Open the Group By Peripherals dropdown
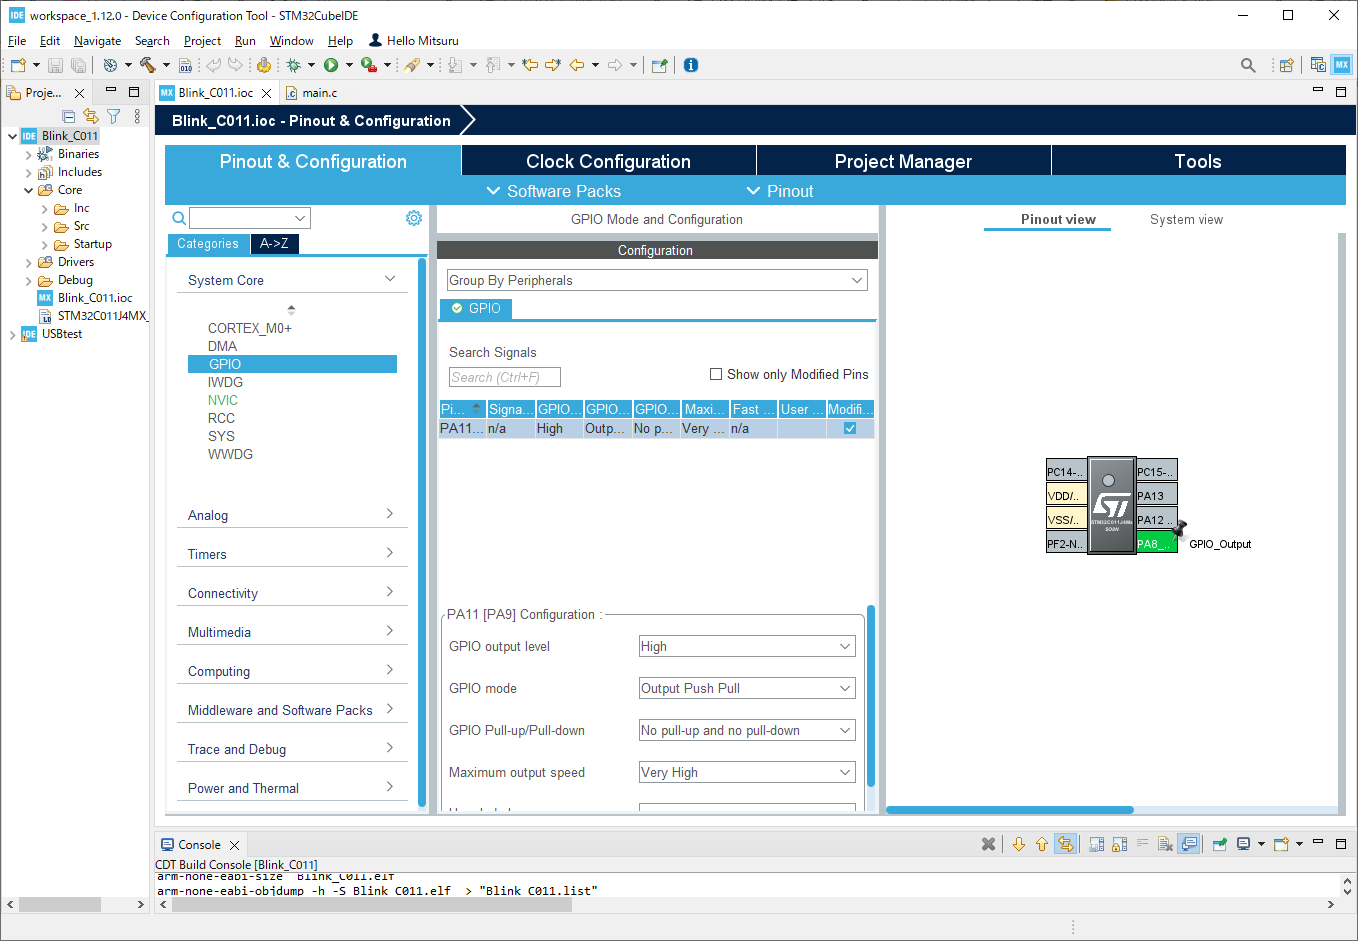Viewport: 1358px width, 941px height. pos(657,280)
